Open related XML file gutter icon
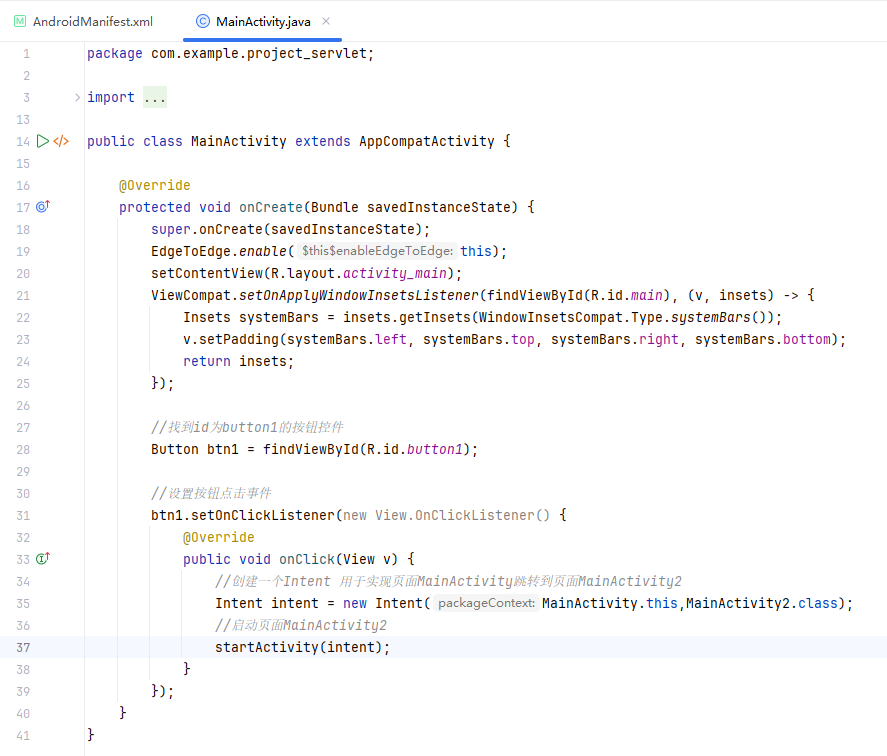This screenshot has width=887, height=756. pyautogui.click(x=61, y=141)
